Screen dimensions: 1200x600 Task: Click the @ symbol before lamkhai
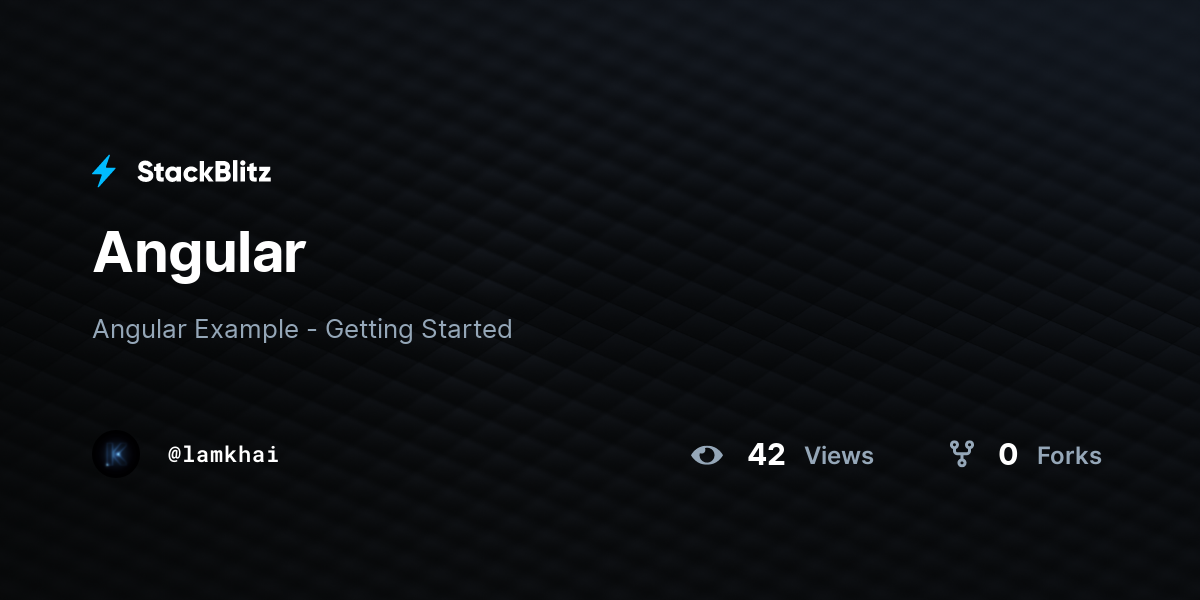click(x=174, y=455)
